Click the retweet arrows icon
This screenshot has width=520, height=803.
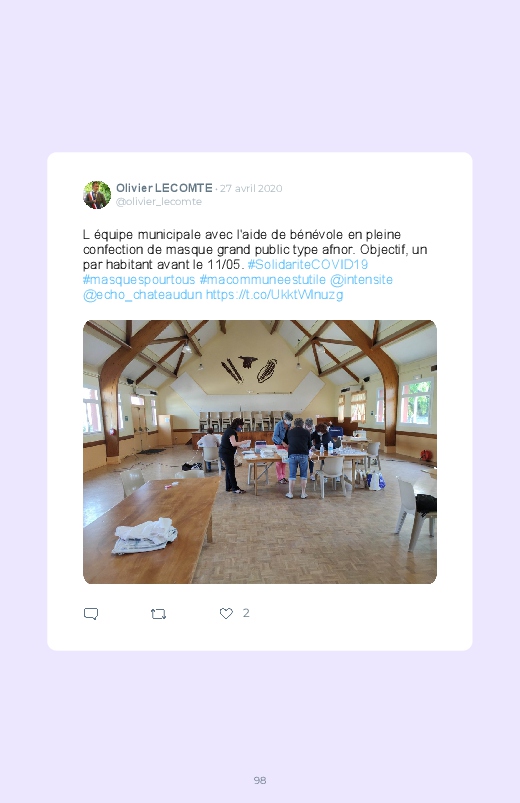point(158,614)
